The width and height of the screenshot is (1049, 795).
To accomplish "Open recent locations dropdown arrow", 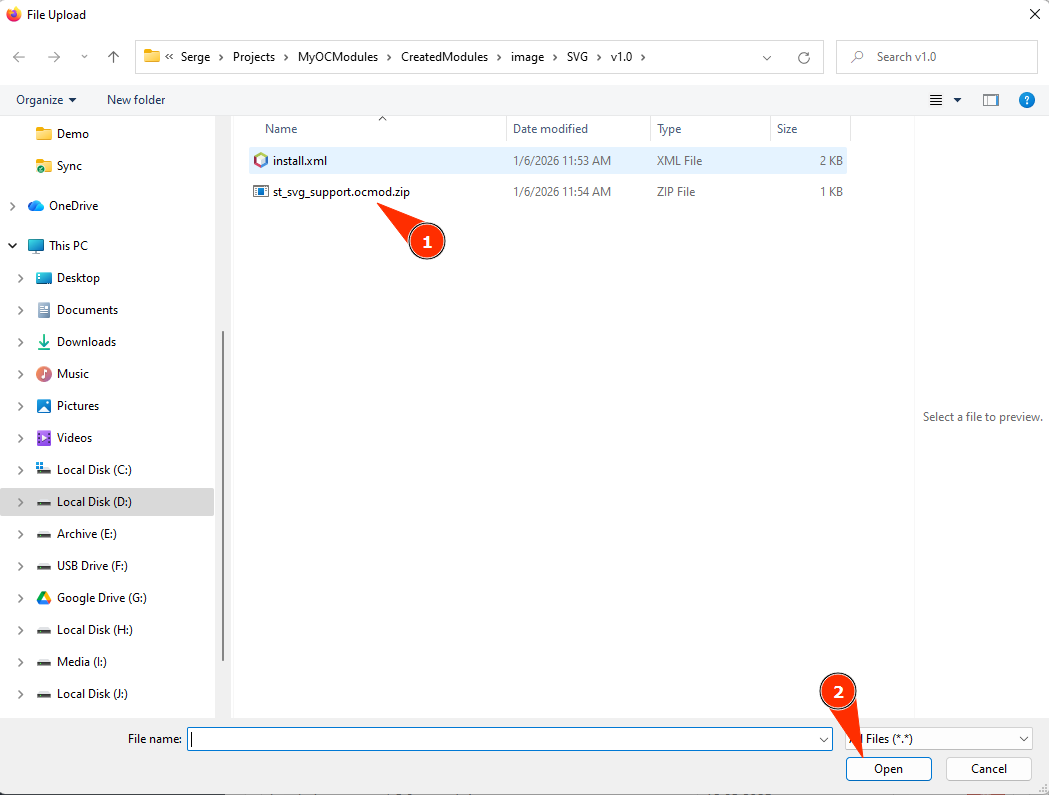I will click(x=84, y=57).
